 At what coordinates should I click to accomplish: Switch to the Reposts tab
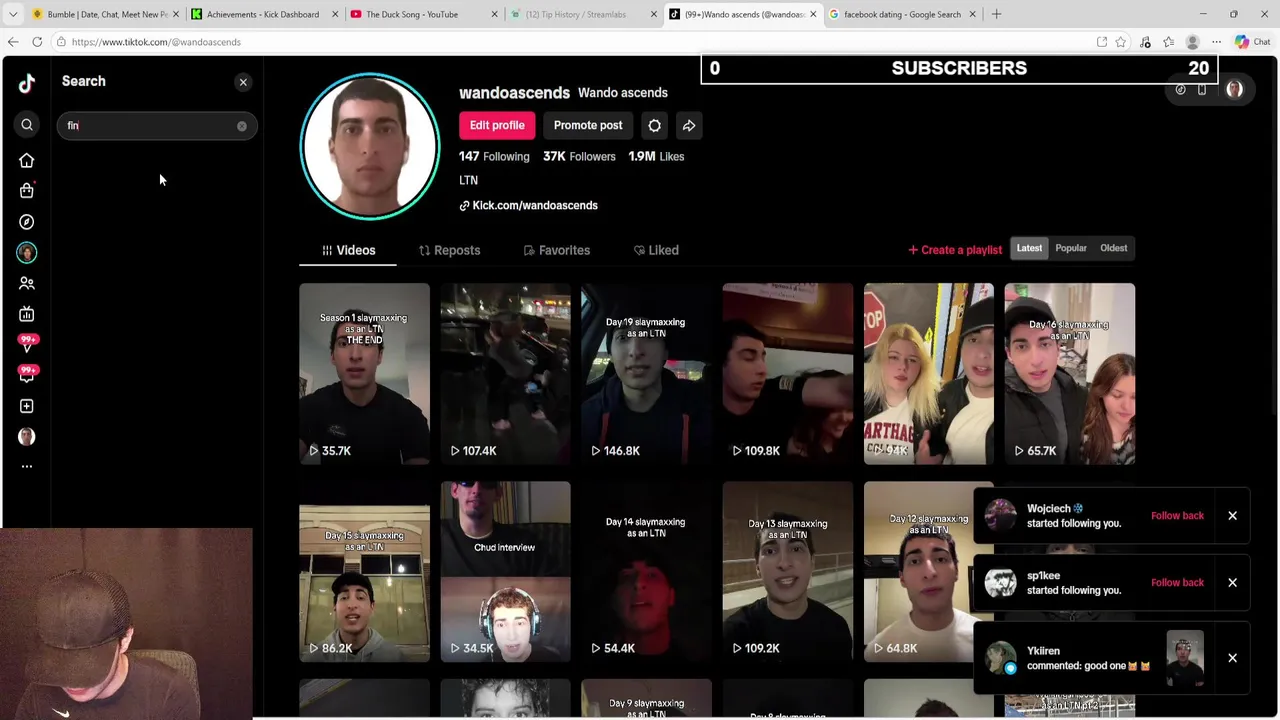coord(449,250)
